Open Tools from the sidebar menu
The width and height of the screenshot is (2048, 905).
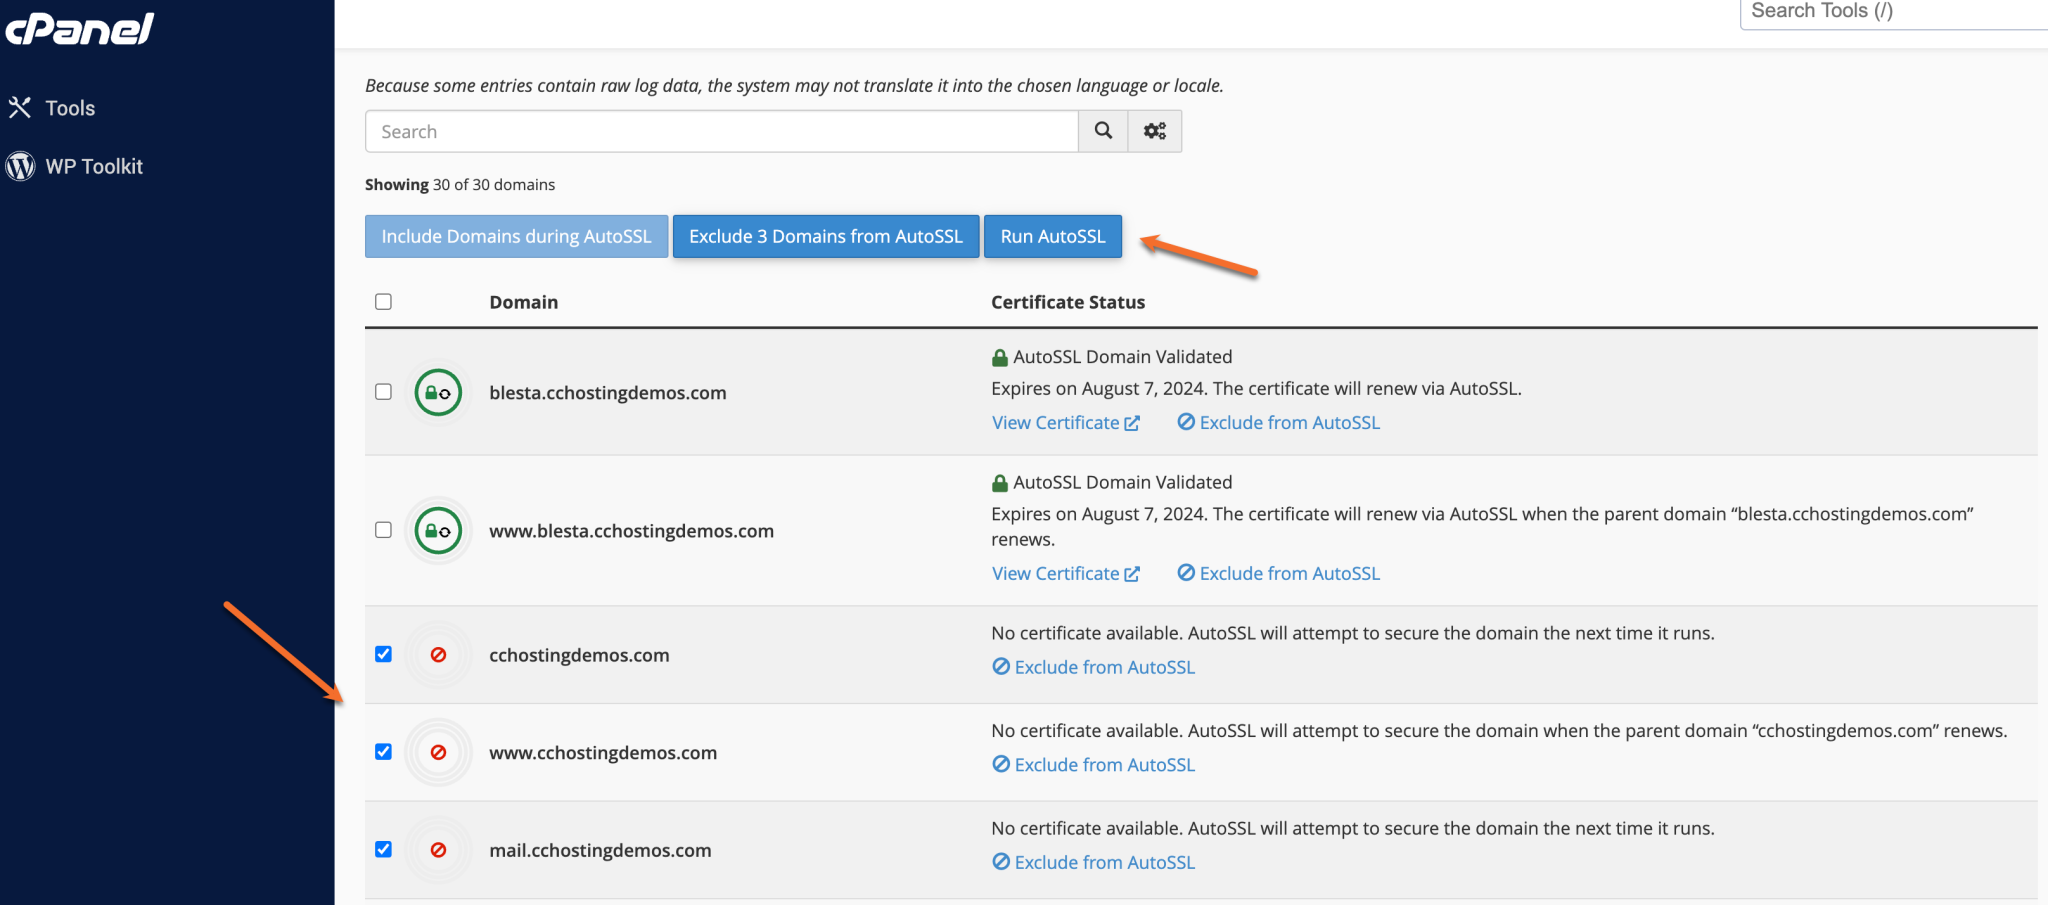point(70,107)
